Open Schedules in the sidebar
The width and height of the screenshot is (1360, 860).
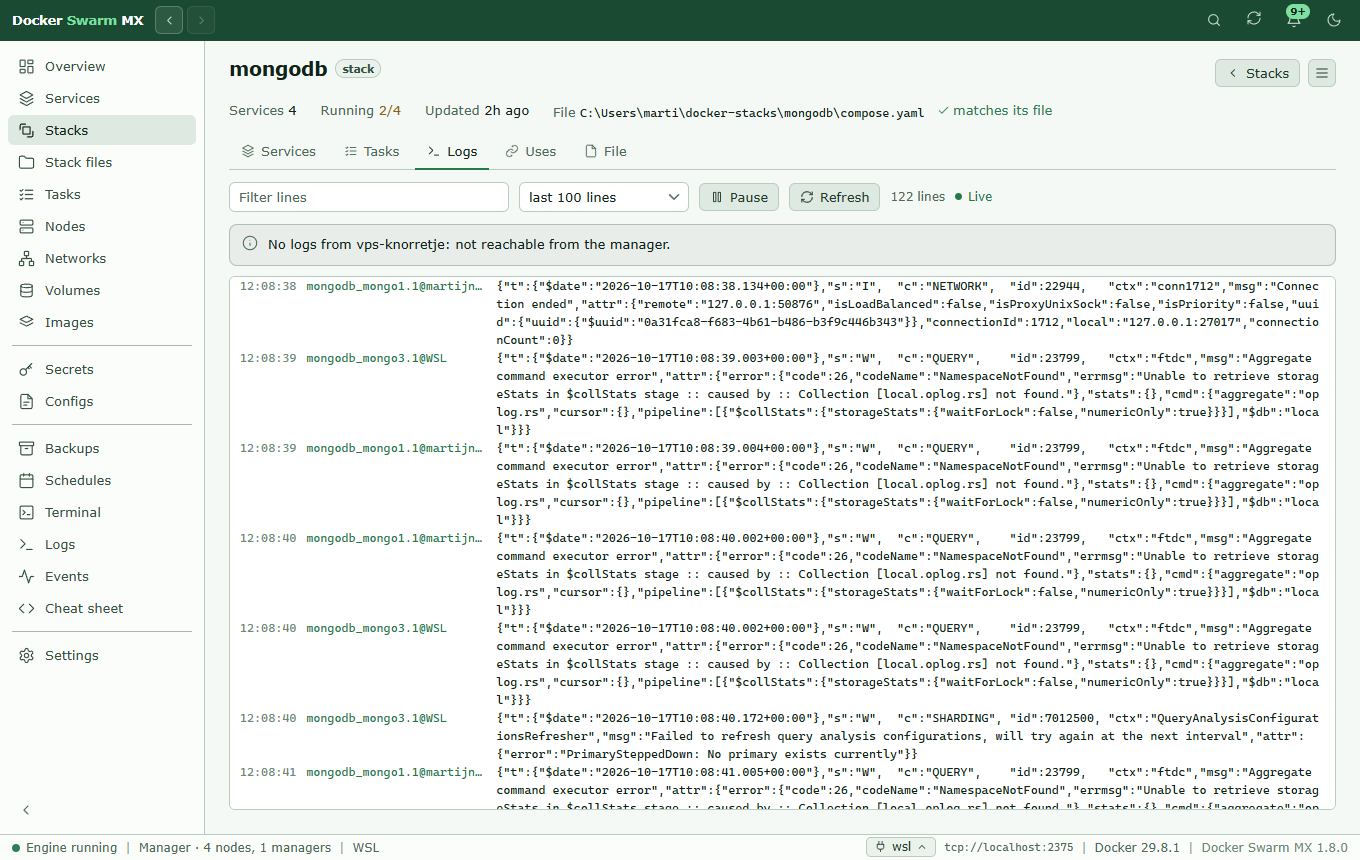tap(102, 480)
